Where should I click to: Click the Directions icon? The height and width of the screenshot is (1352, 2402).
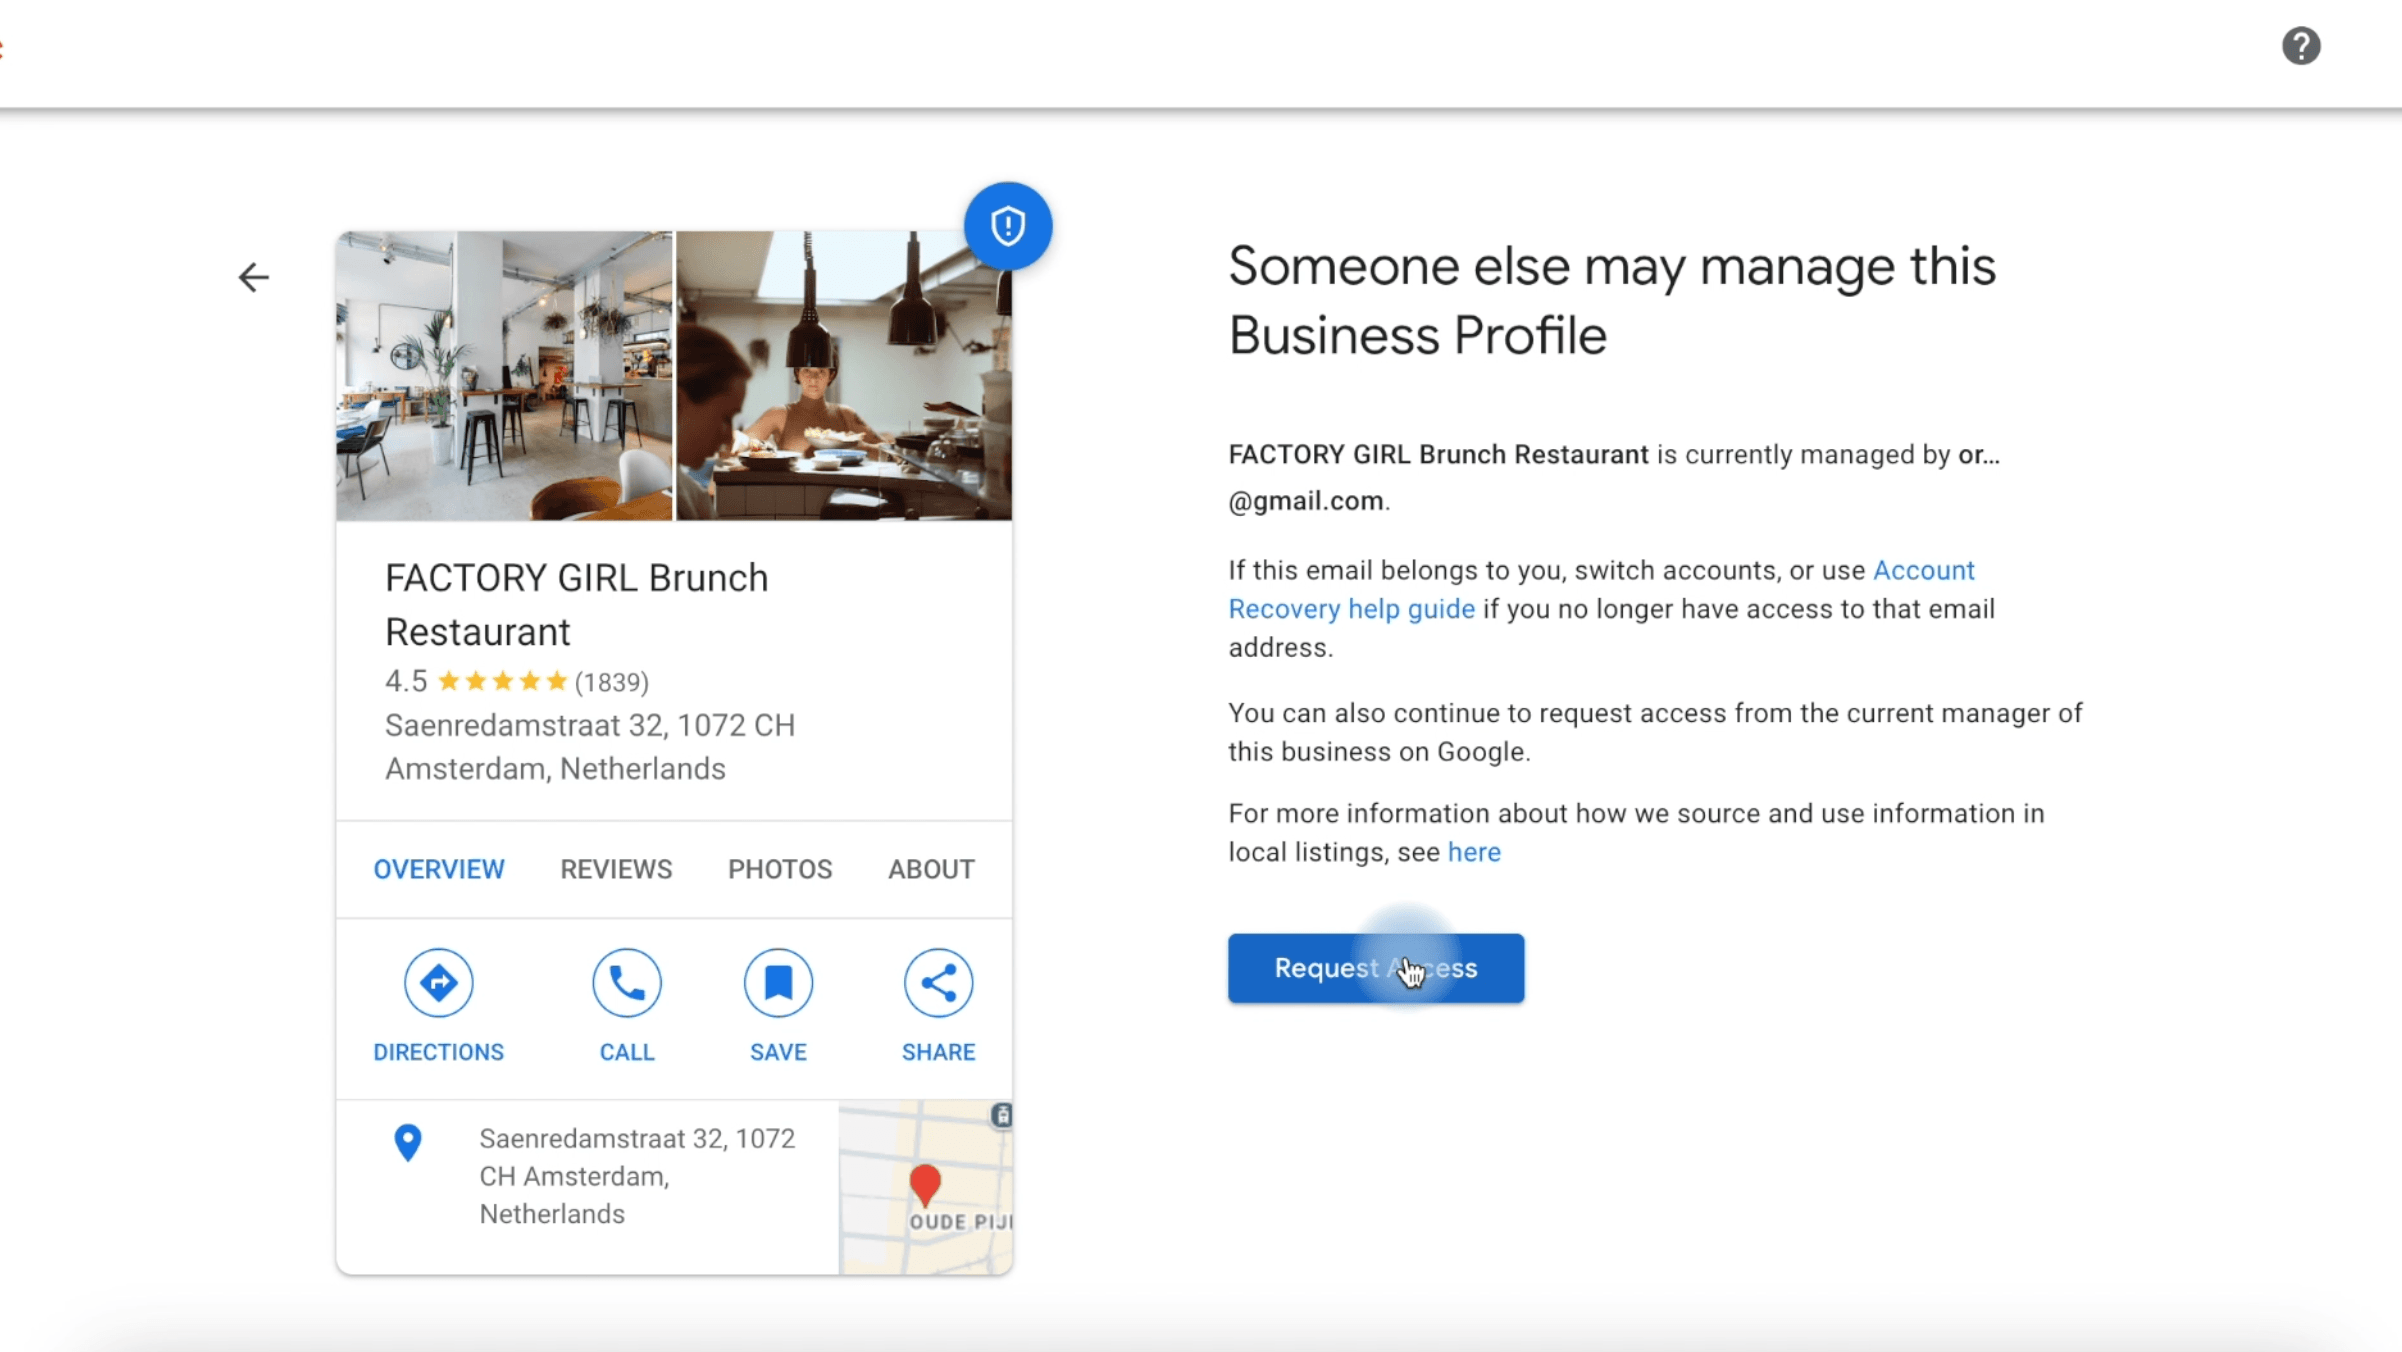pos(438,983)
